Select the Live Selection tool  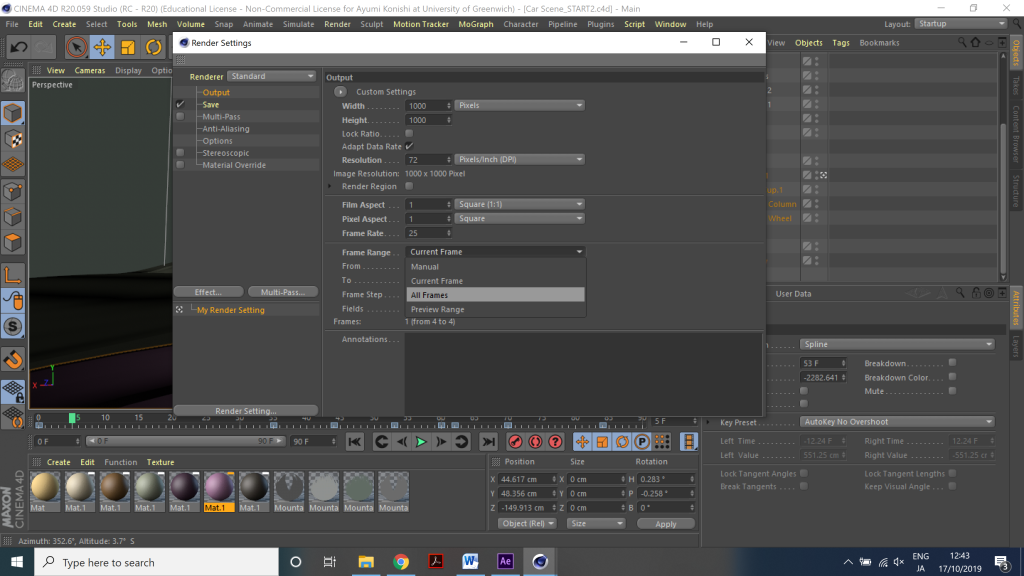coord(76,47)
